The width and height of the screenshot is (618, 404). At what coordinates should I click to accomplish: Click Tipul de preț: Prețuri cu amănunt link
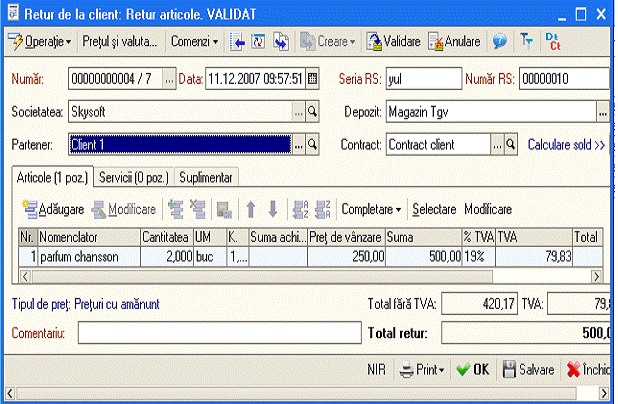coord(86,304)
